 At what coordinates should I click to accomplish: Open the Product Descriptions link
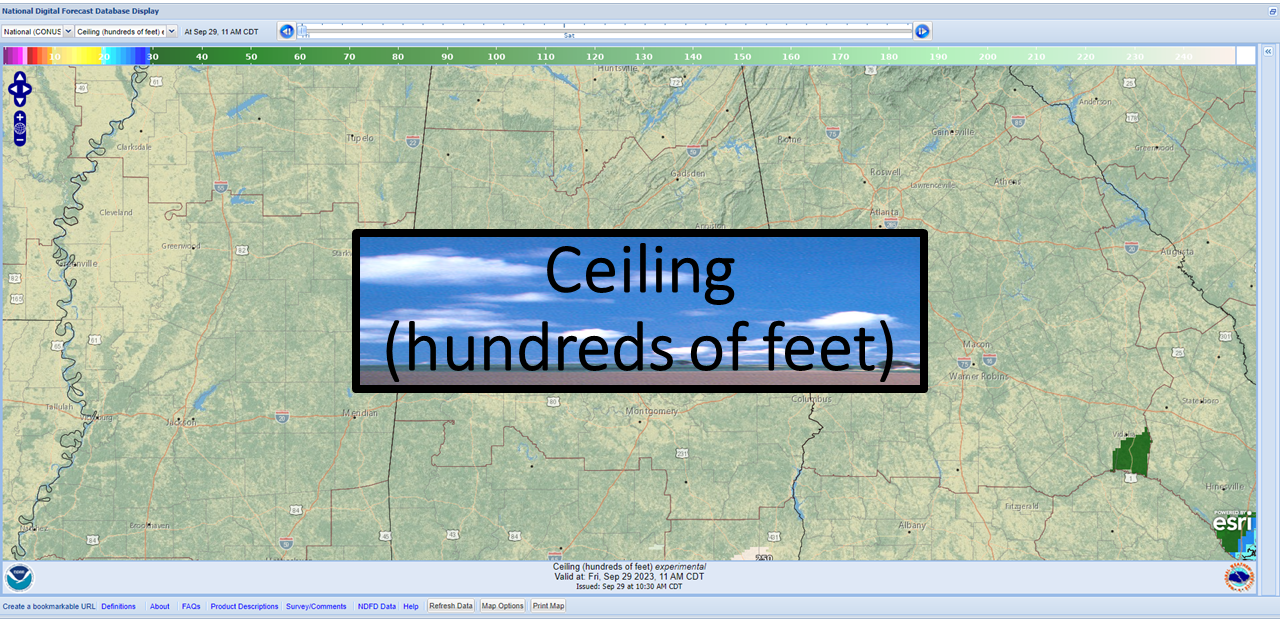click(244, 606)
